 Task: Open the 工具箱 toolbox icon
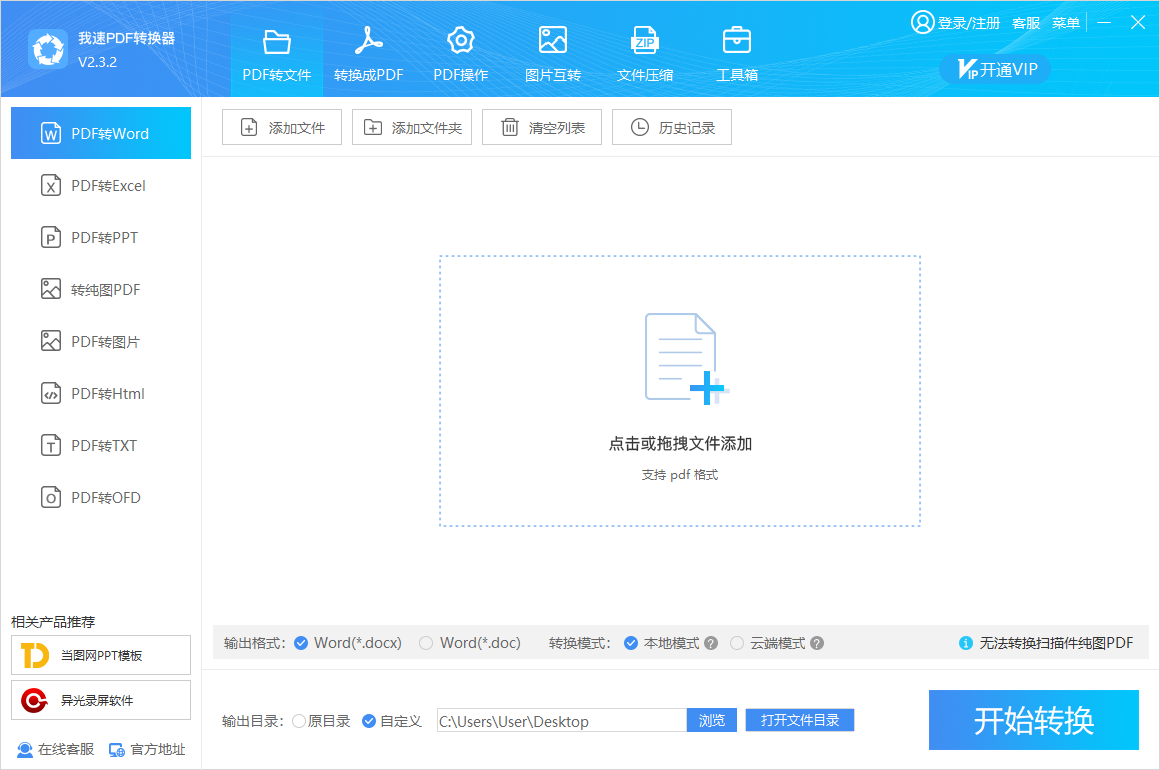[737, 40]
